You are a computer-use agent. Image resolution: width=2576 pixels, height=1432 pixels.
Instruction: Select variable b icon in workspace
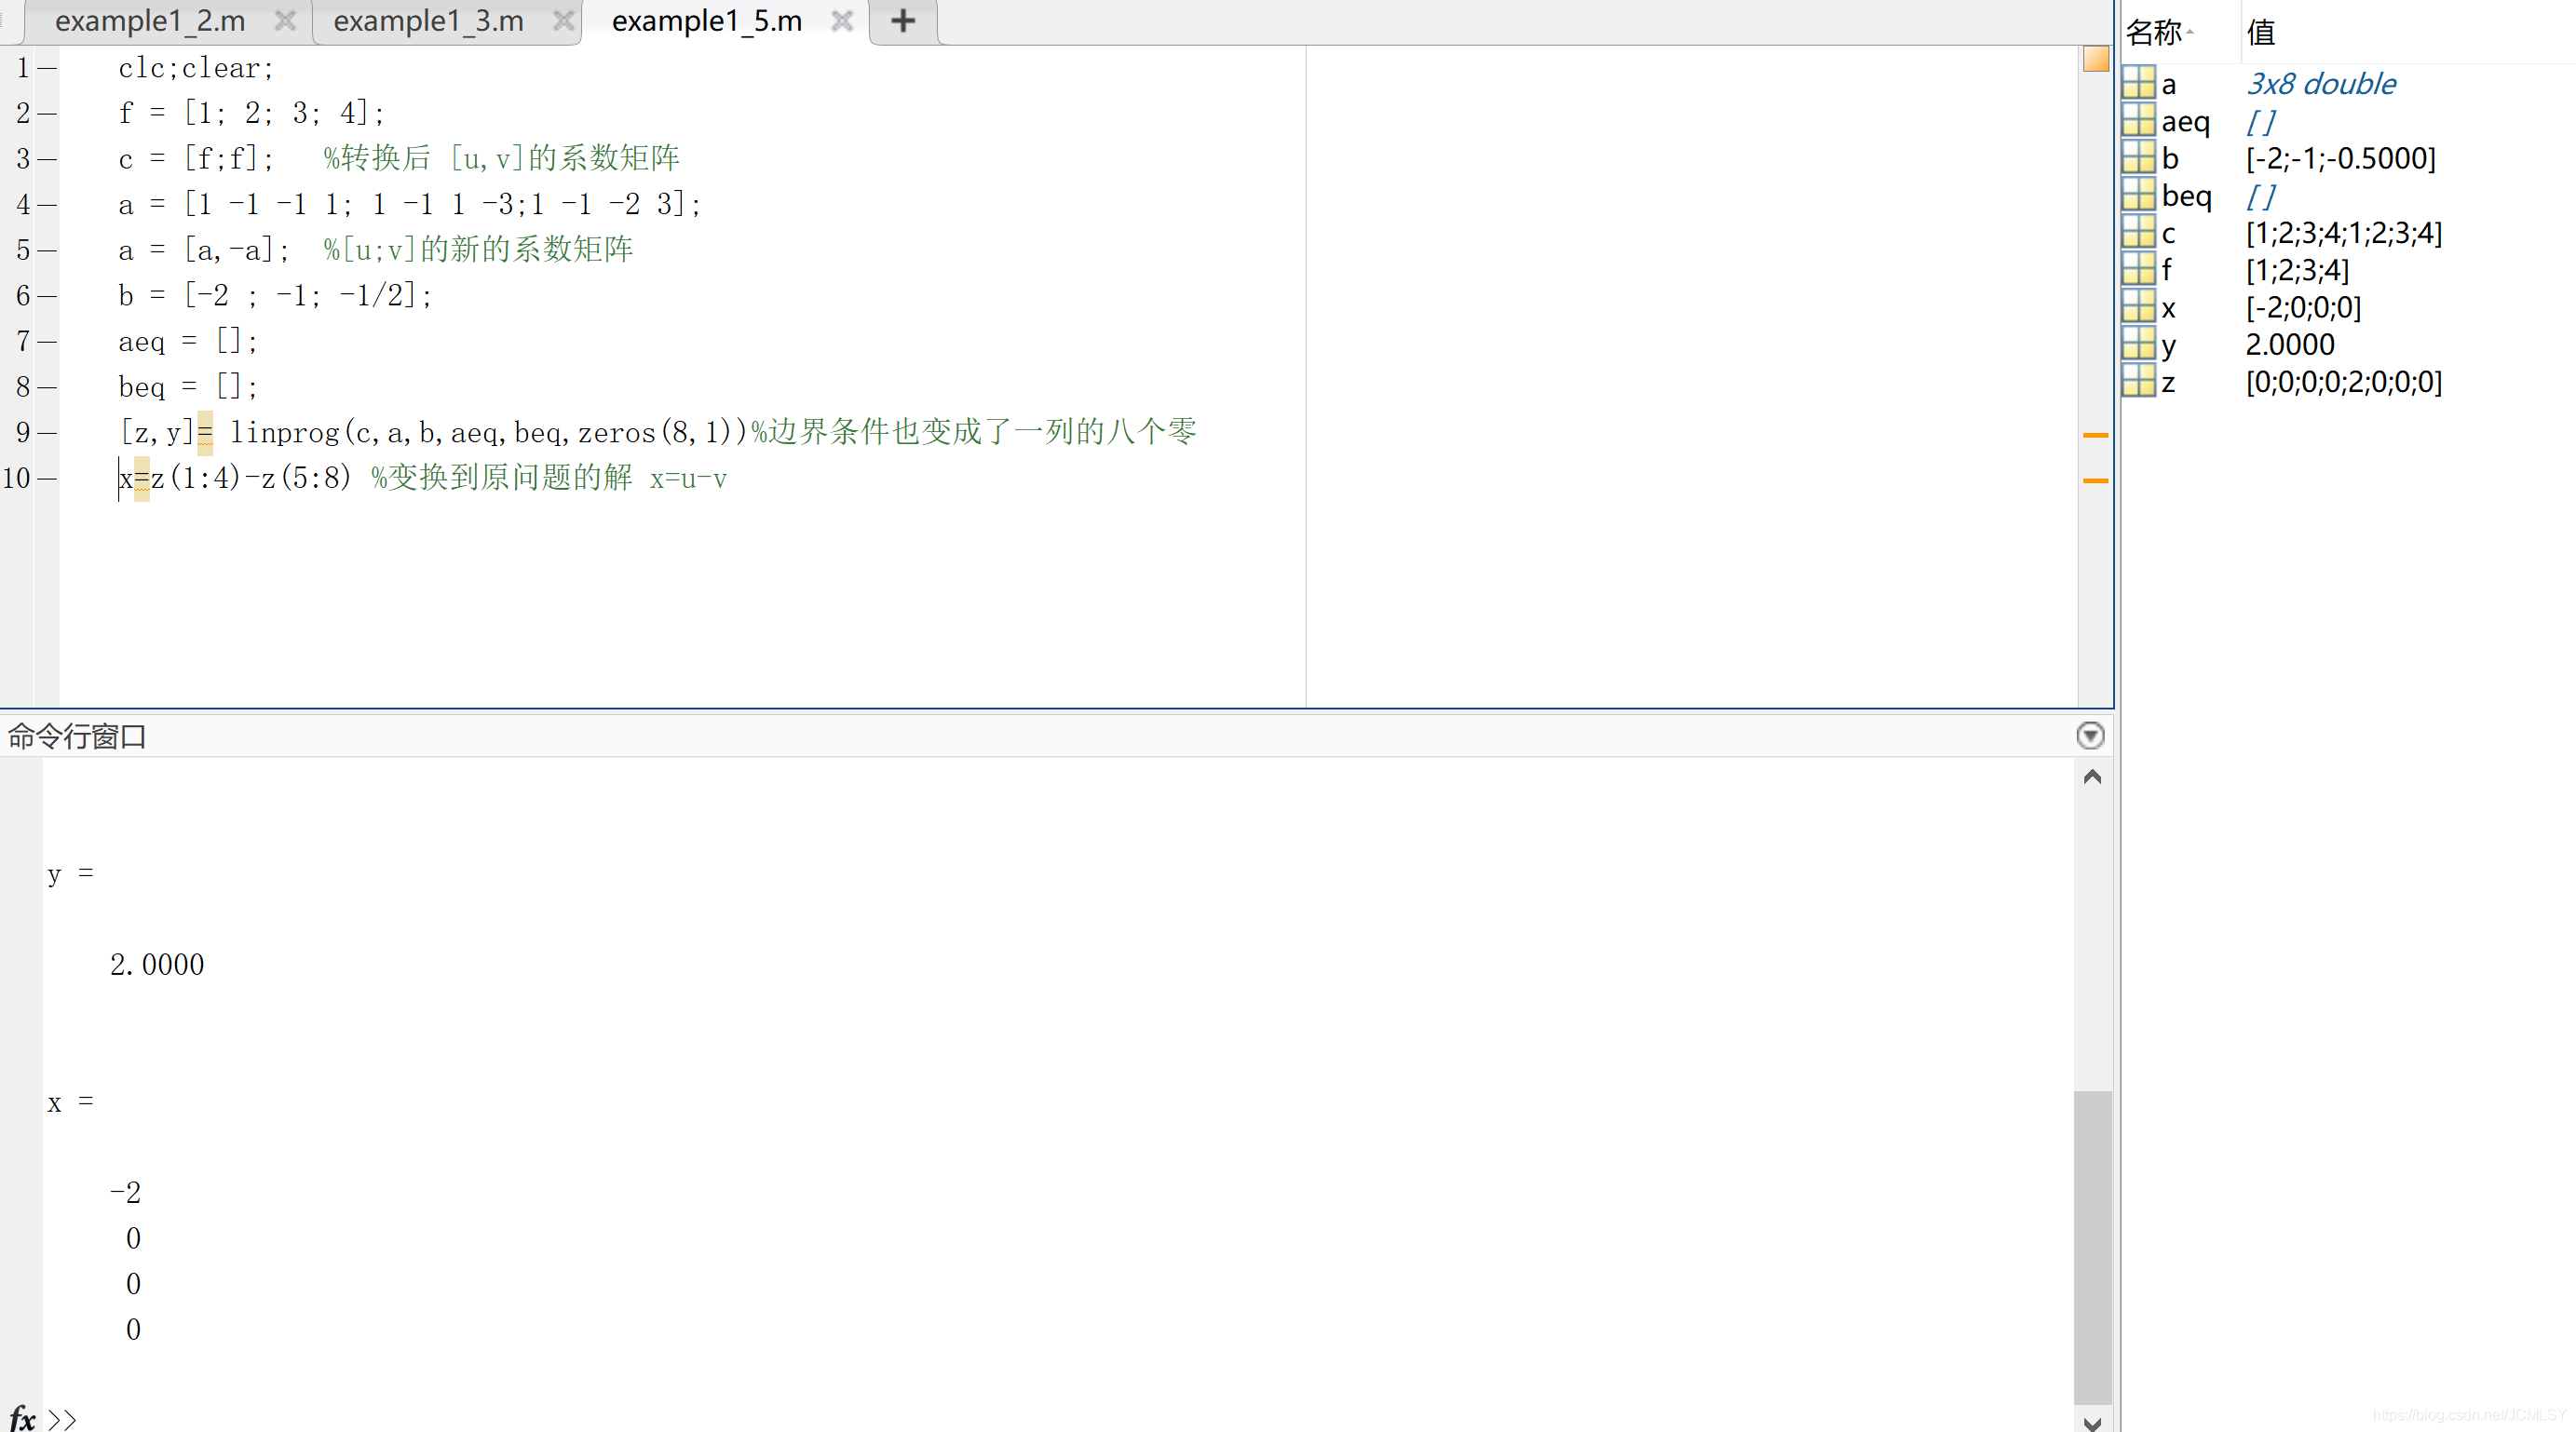pyautogui.click(x=2138, y=158)
